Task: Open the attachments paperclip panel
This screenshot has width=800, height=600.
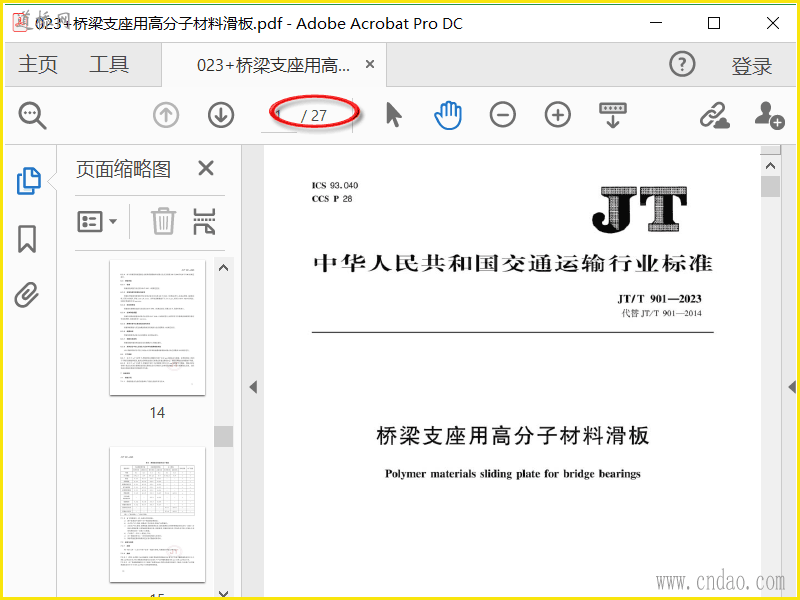Action: pyautogui.click(x=27, y=294)
